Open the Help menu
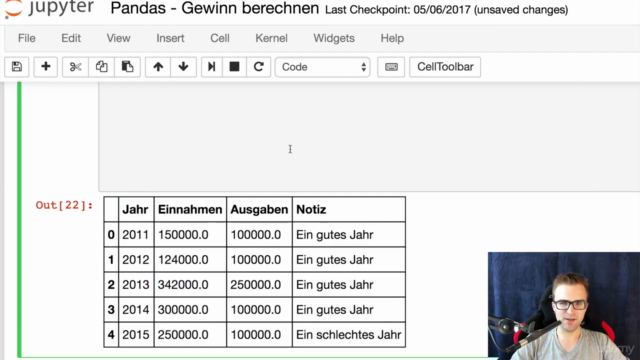 (x=392, y=38)
